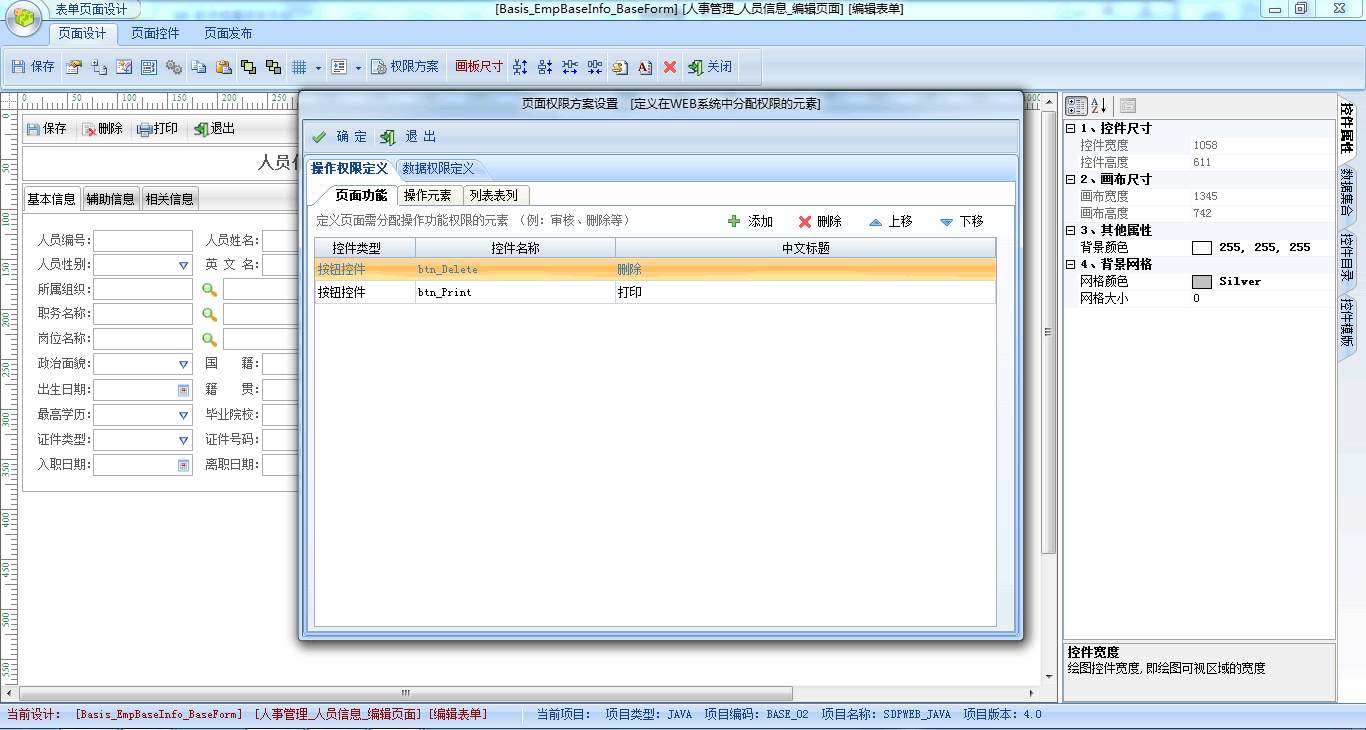Toggle the design grid icon
This screenshot has width=1366, height=730.
[x=299, y=67]
